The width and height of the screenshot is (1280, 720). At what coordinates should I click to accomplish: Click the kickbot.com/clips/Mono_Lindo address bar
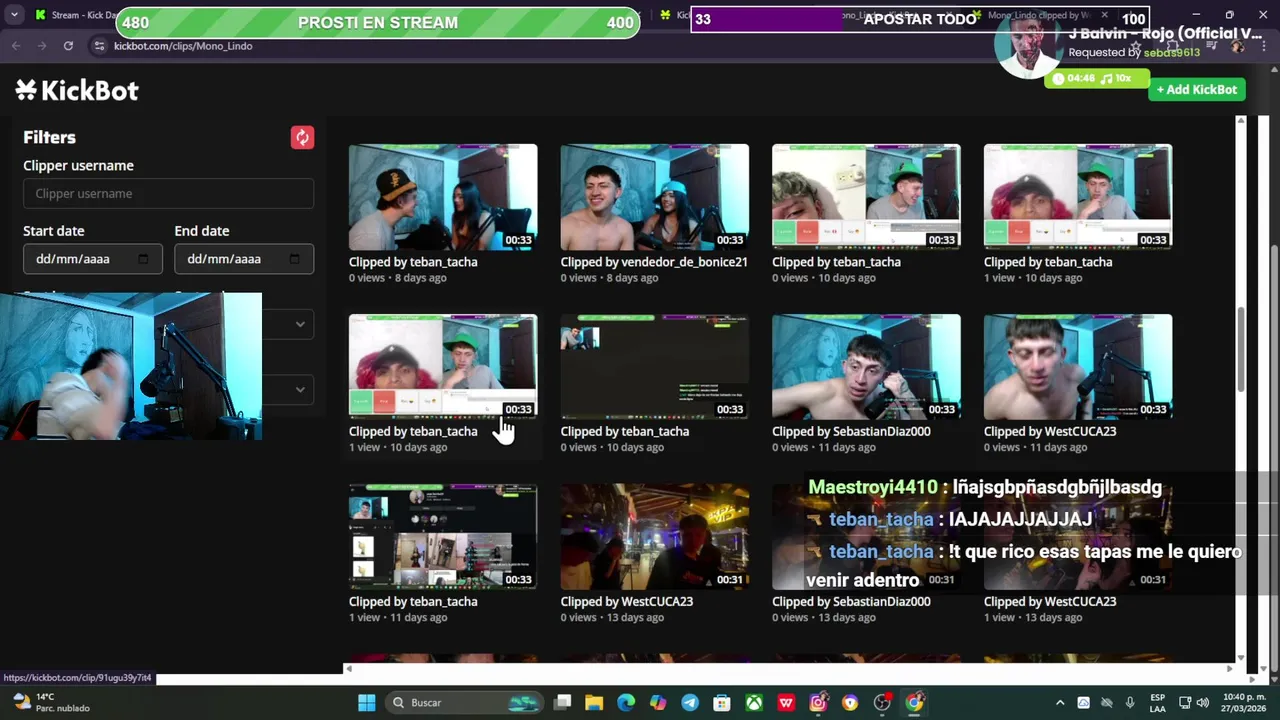coord(183,46)
